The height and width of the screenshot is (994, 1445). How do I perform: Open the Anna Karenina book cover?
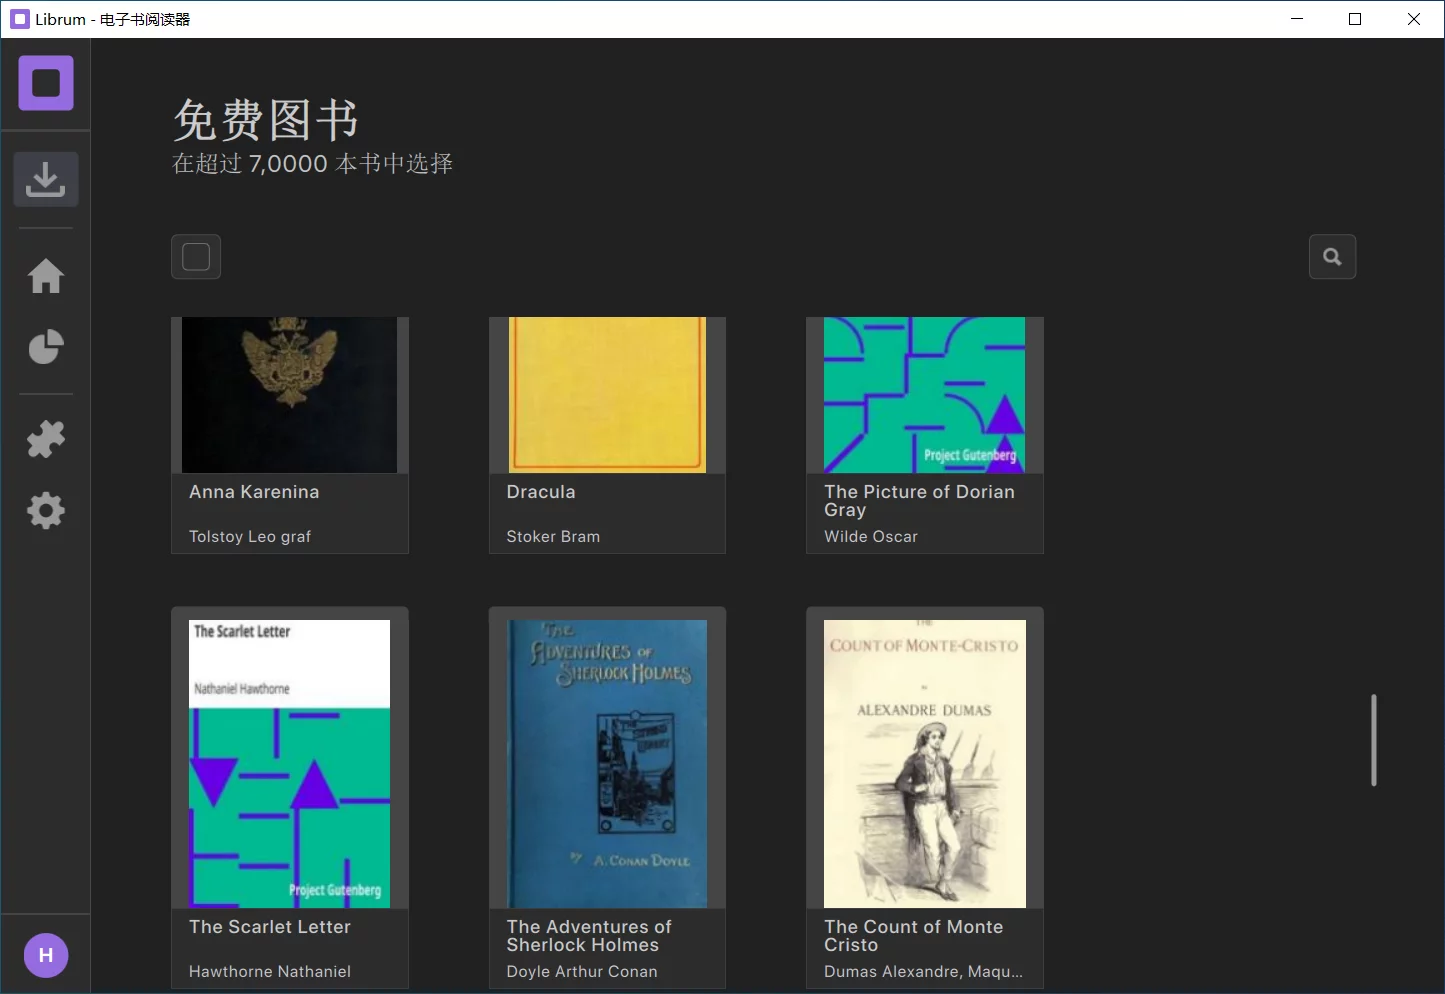tap(289, 395)
